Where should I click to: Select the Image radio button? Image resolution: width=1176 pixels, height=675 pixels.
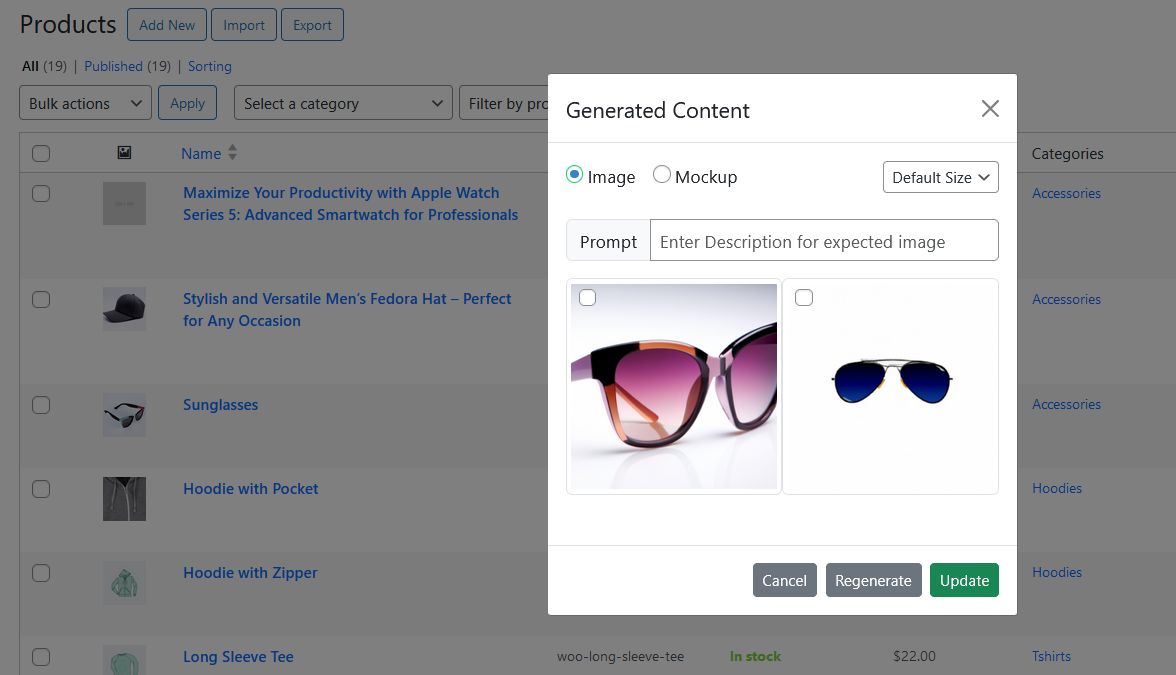pyautogui.click(x=575, y=175)
